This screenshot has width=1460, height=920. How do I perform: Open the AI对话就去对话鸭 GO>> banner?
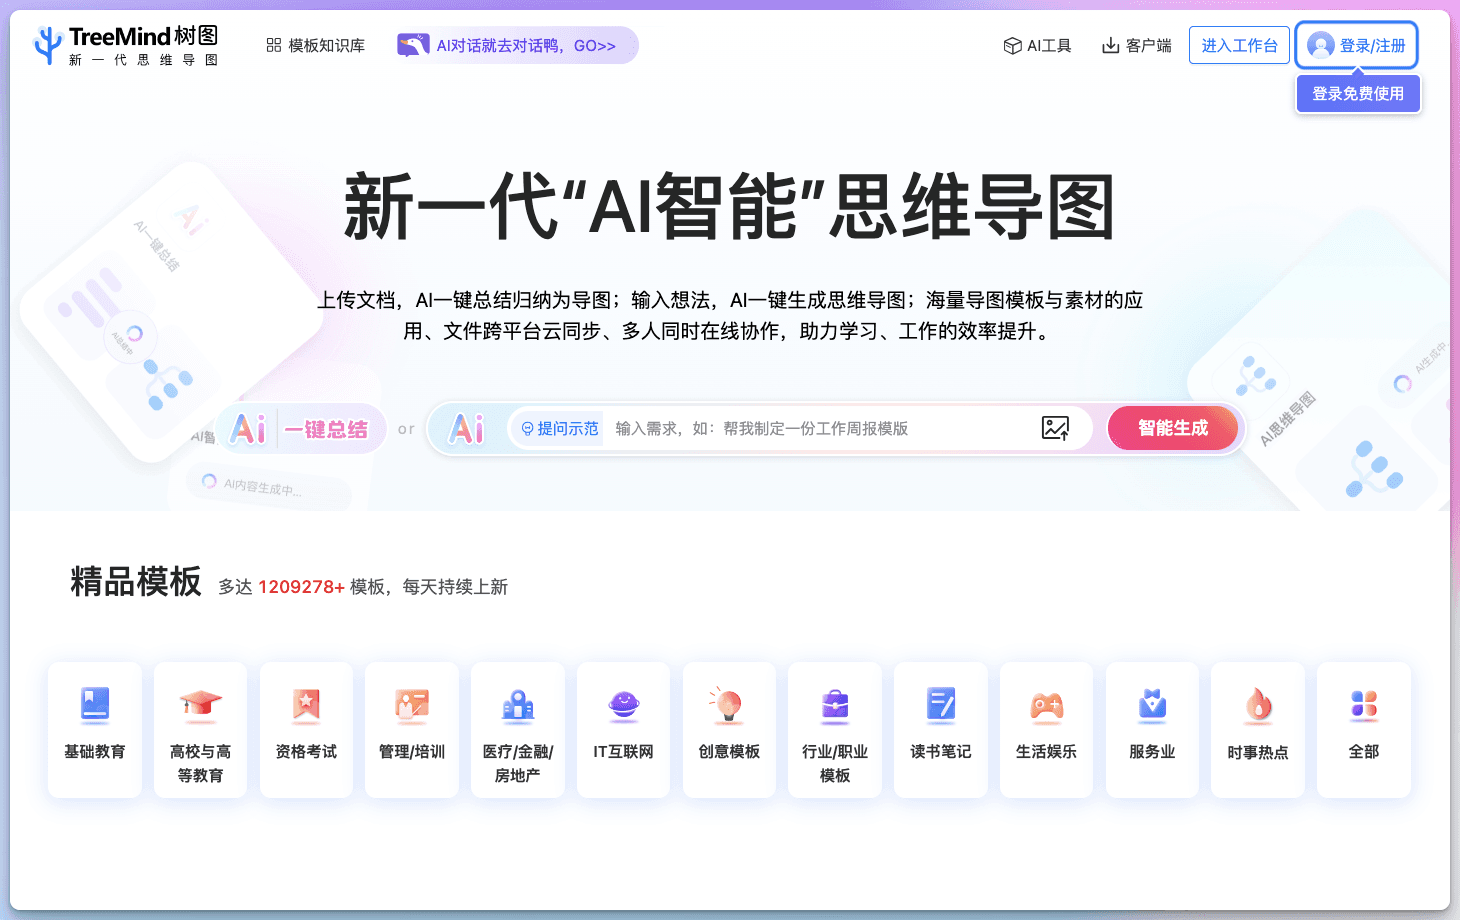pyautogui.click(x=516, y=45)
